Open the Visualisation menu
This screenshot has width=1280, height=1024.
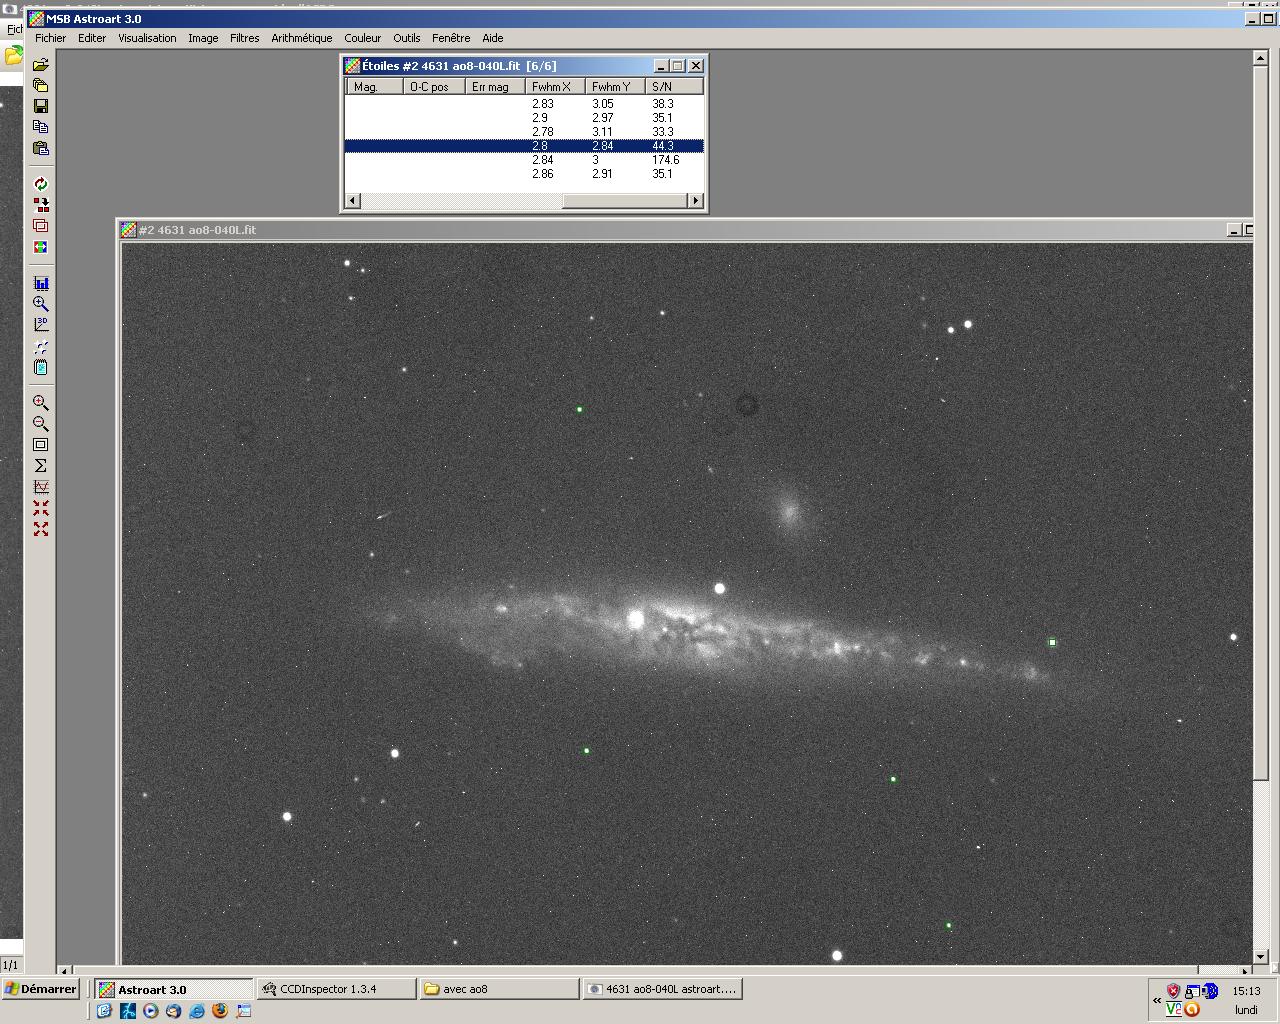[x=147, y=38]
